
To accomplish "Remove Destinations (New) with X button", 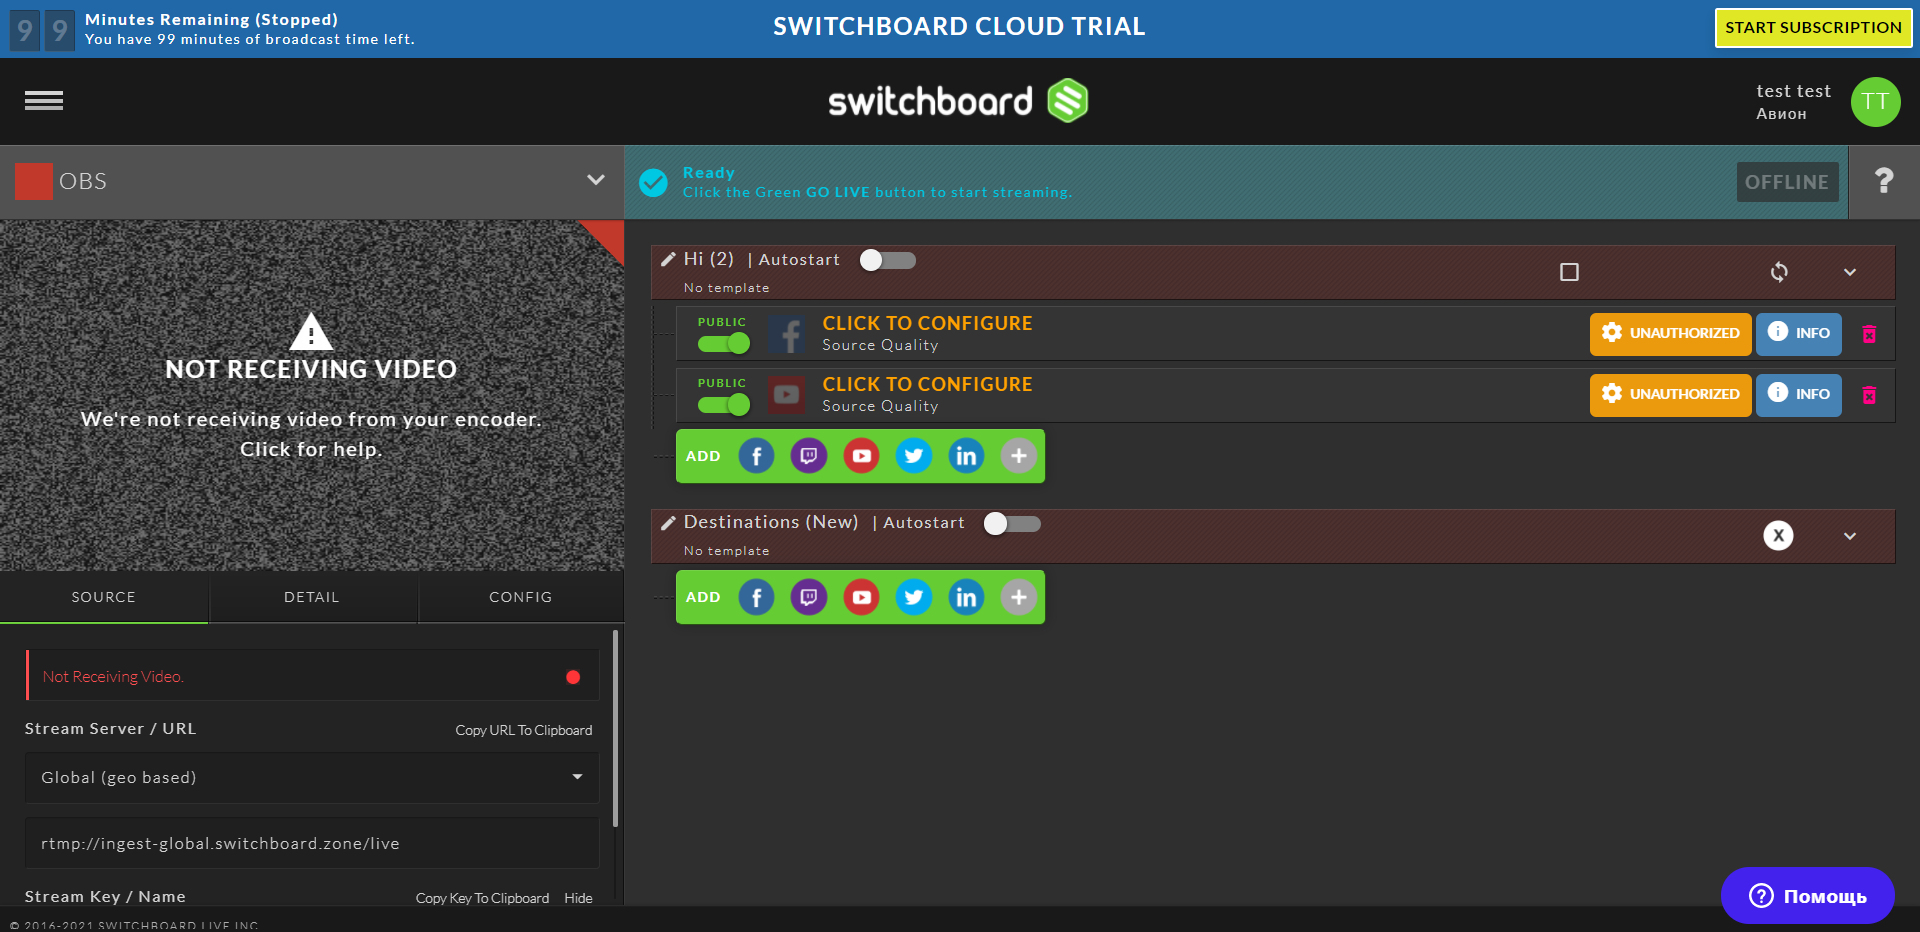I will (1778, 536).
